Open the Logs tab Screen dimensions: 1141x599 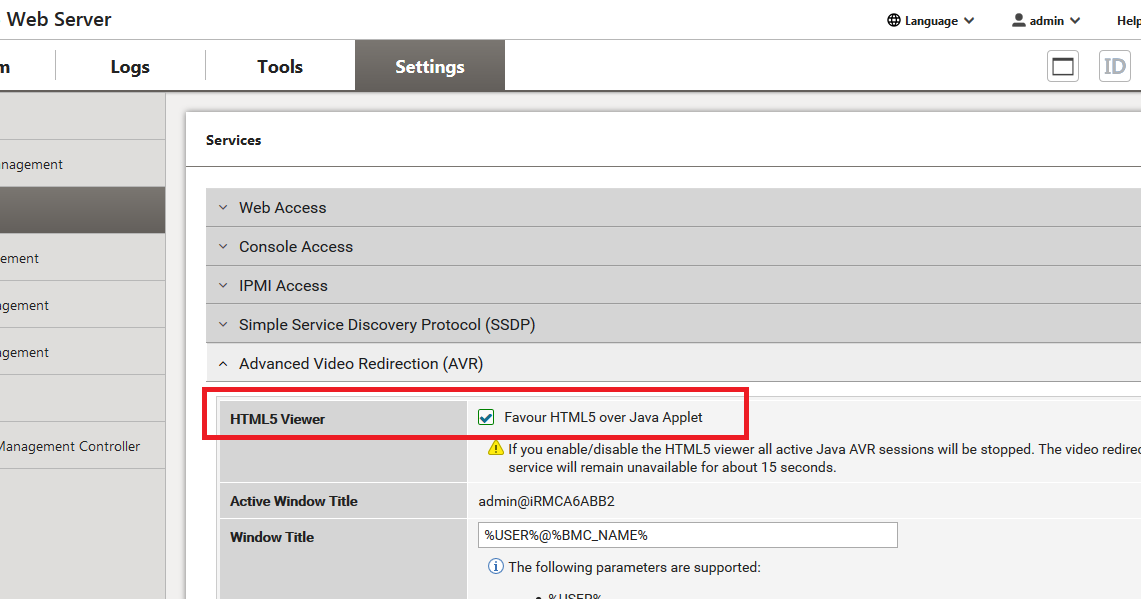click(129, 65)
